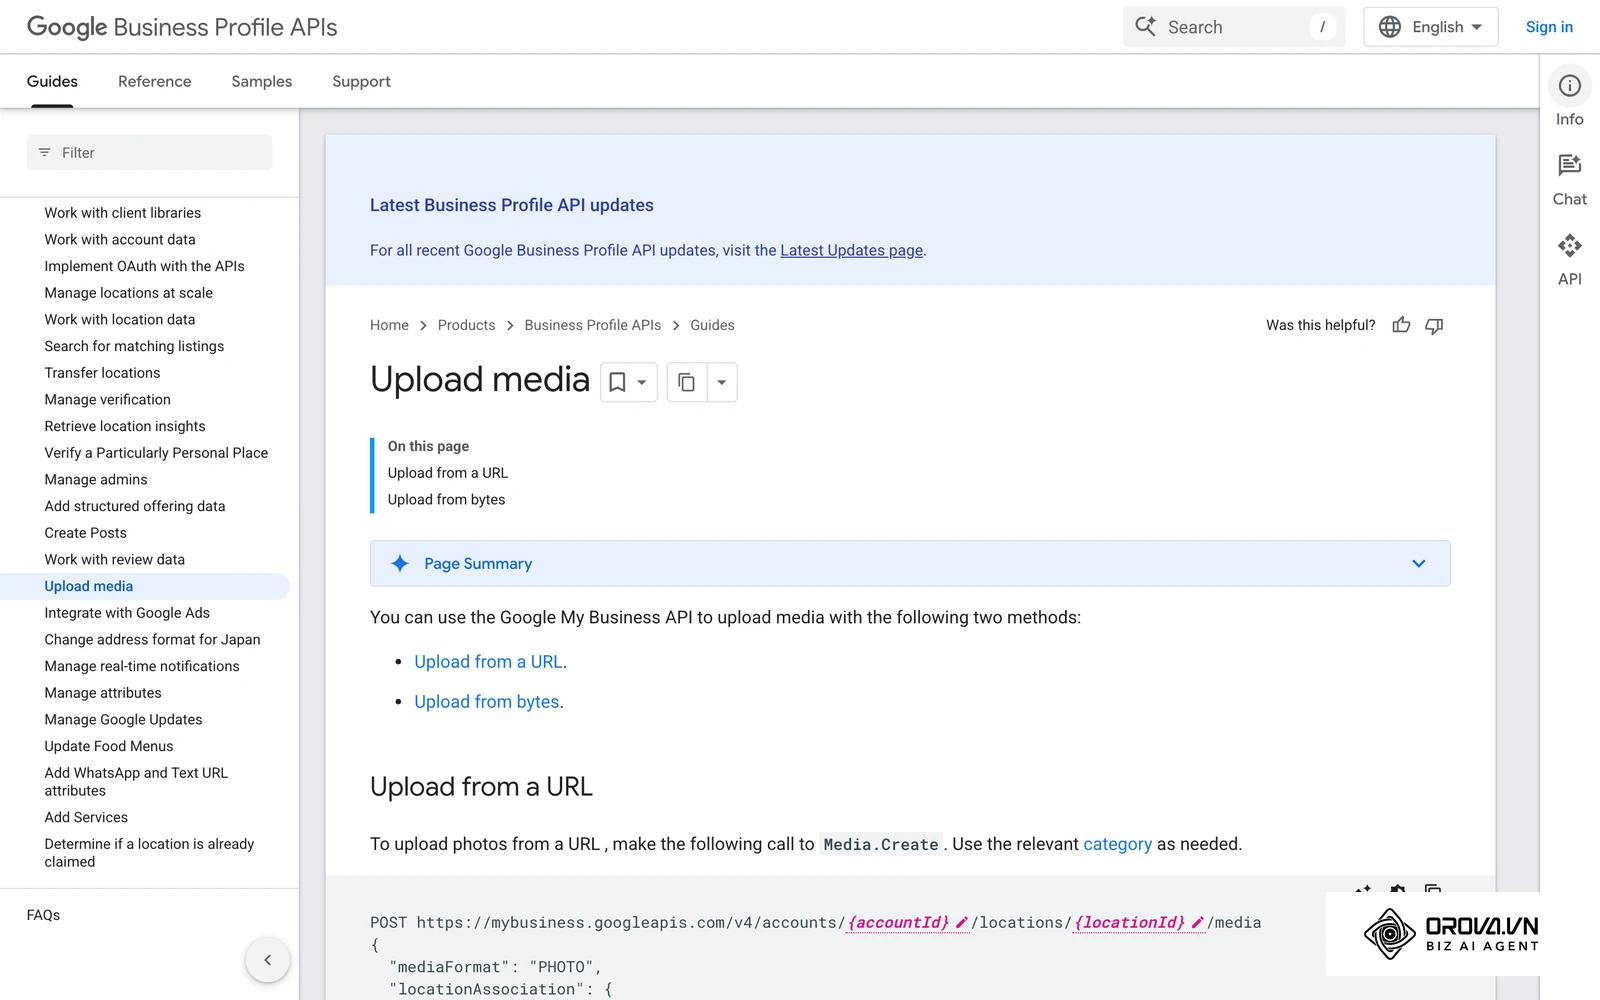The height and width of the screenshot is (1000, 1600).
Task: Open FAQs in the sidebar
Action: tap(43, 915)
